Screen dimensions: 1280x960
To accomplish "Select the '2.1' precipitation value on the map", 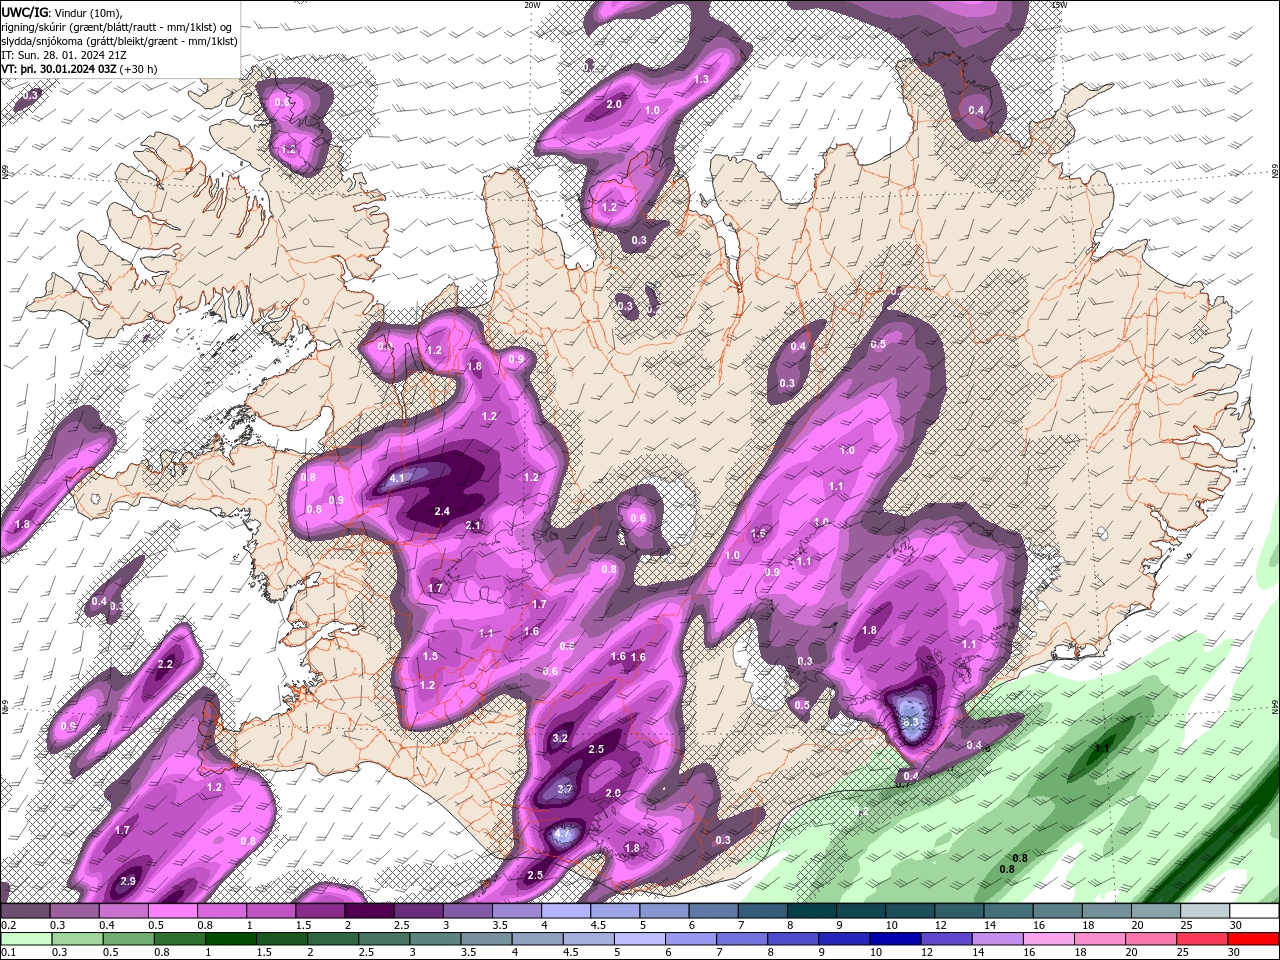I will tap(474, 526).
